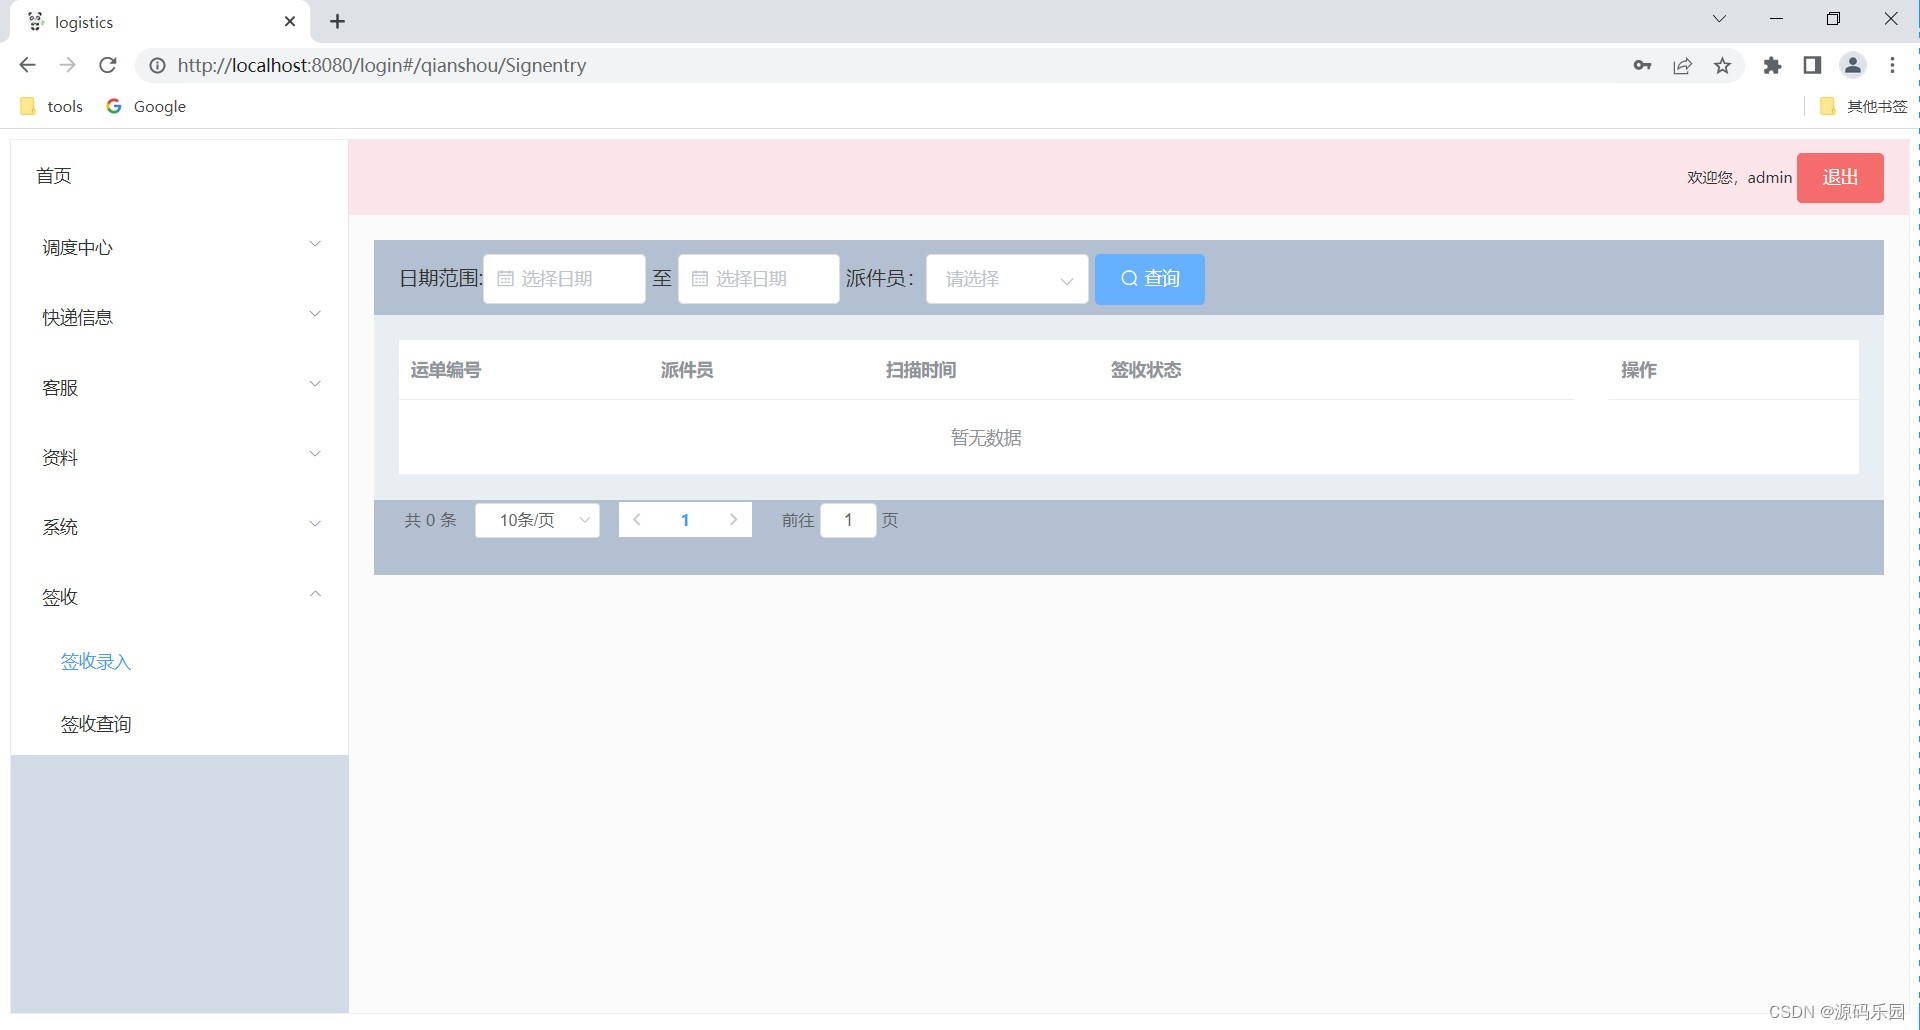Screen dimensions: 1920x1030
Task: Click the 查询 search button
Action: [1150, 279]
